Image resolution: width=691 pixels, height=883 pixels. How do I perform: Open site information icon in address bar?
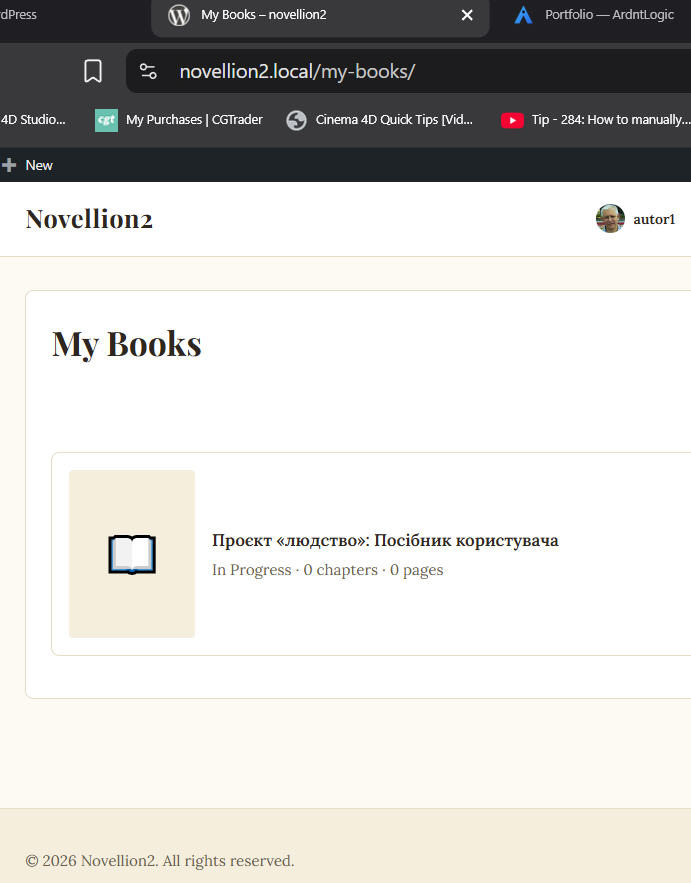tap(148, 72)
